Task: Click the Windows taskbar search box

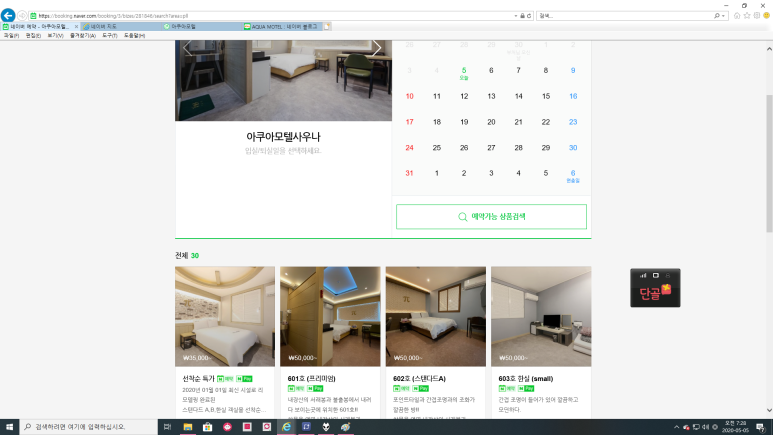Action: (89, 427)
